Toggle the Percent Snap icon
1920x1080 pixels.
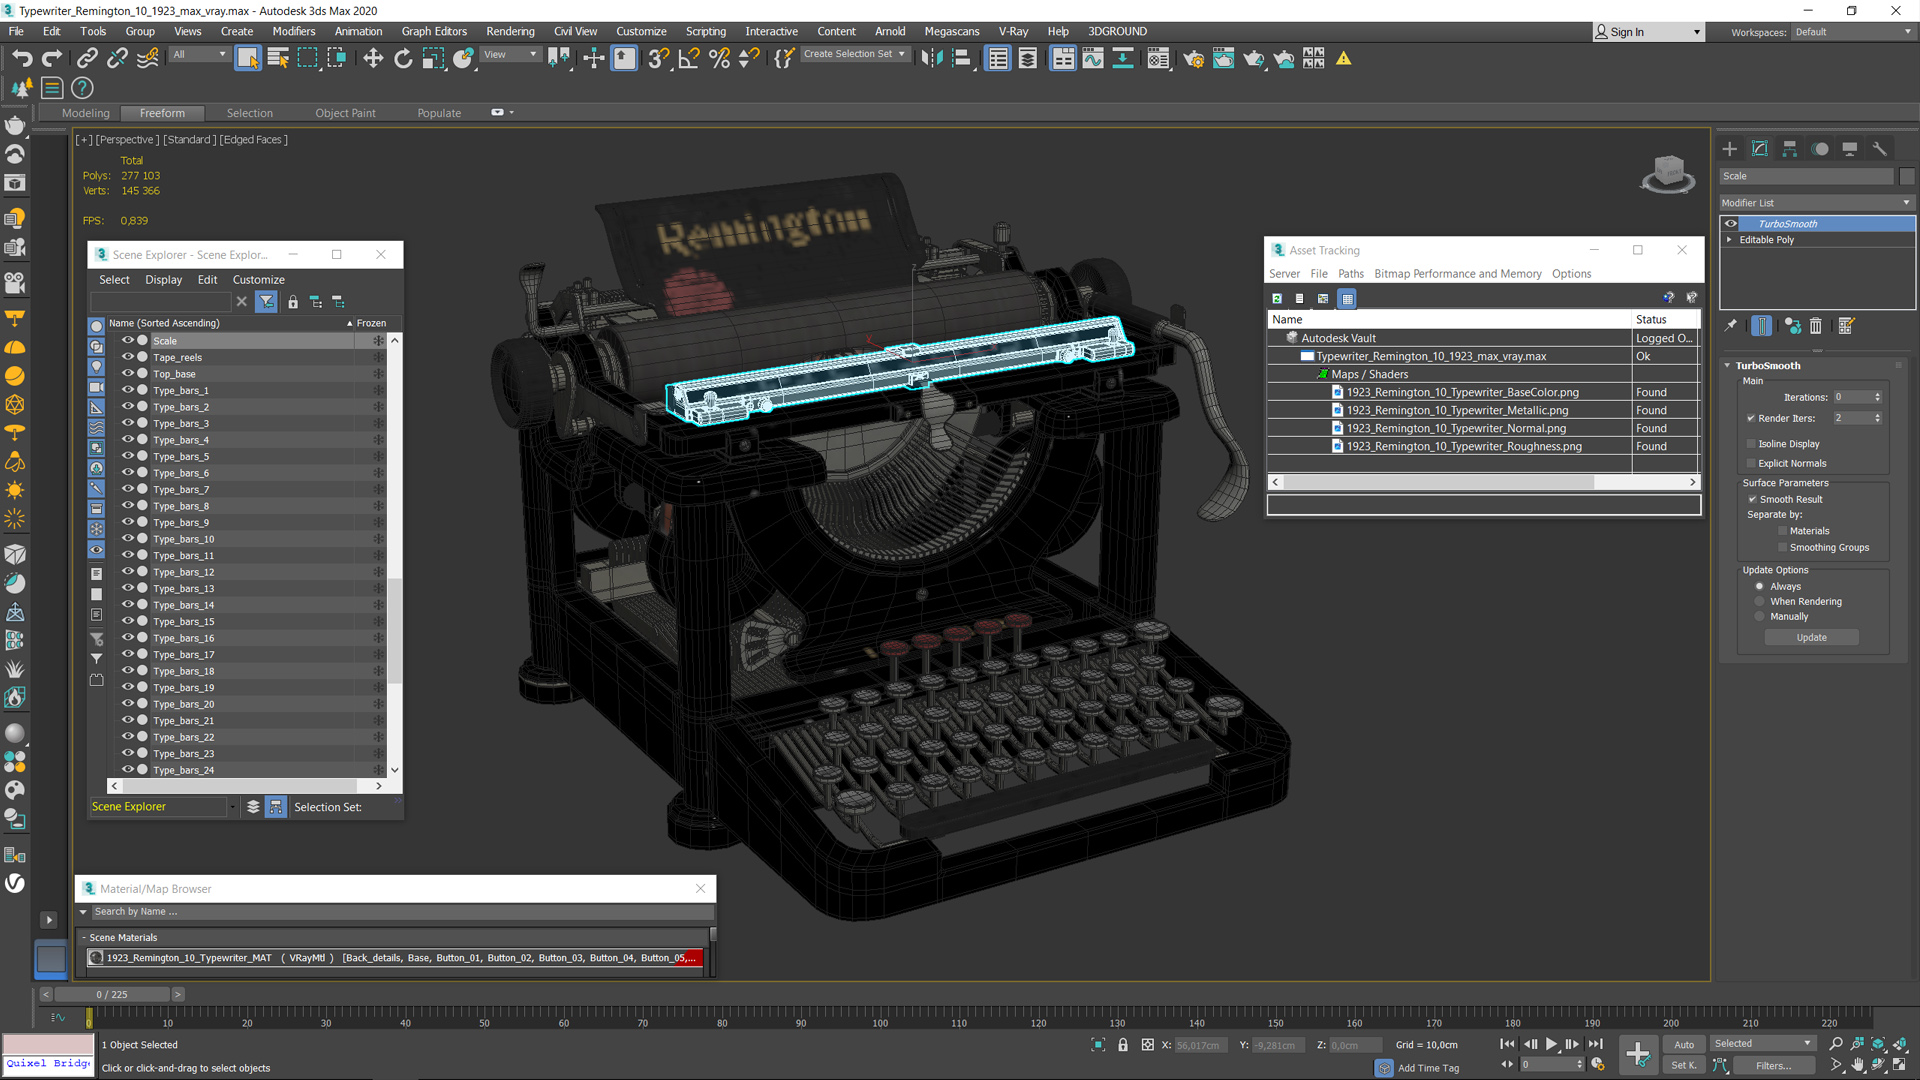[x=719, y=59]
